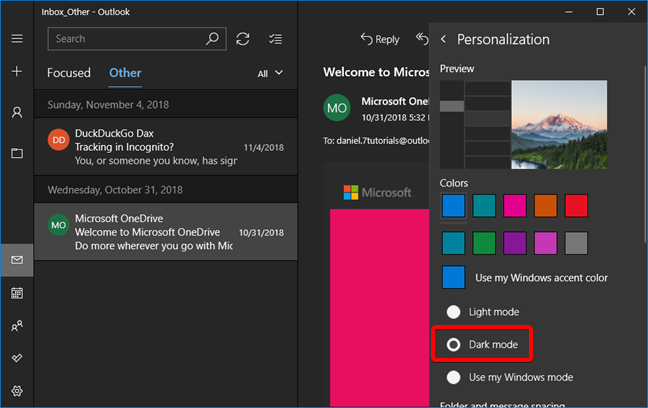The width and height of the screenshot is (648, 408).
Task: Pick the blue color swatch
Action: point(453,205)
